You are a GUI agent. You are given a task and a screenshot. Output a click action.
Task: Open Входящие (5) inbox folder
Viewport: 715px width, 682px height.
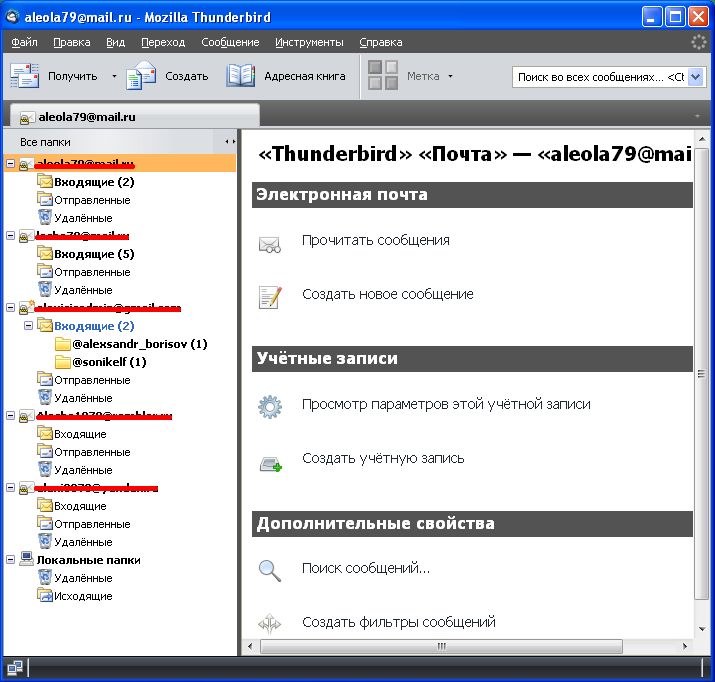pos(94,254)
